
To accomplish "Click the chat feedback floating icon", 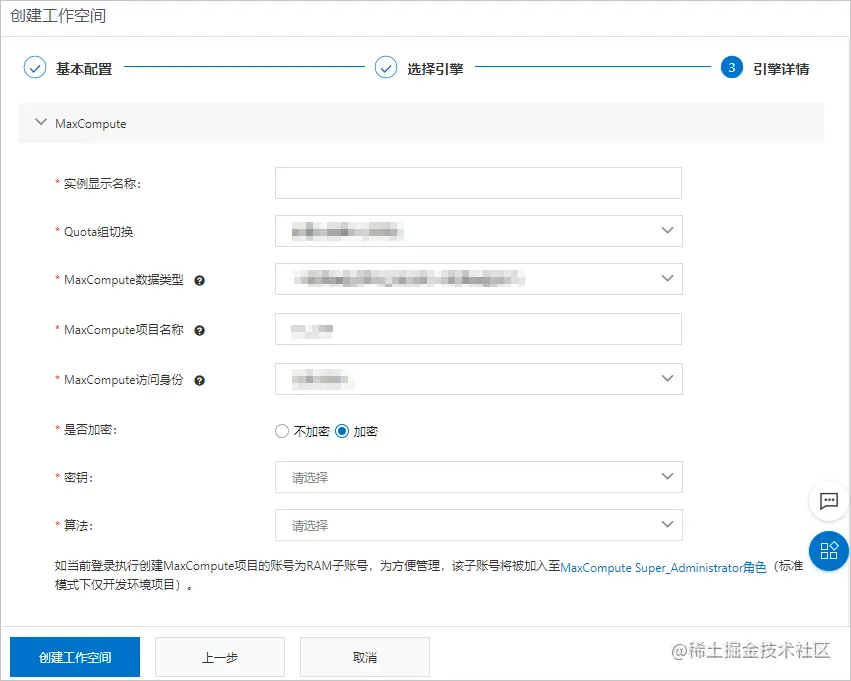I will tap(829, 501).
